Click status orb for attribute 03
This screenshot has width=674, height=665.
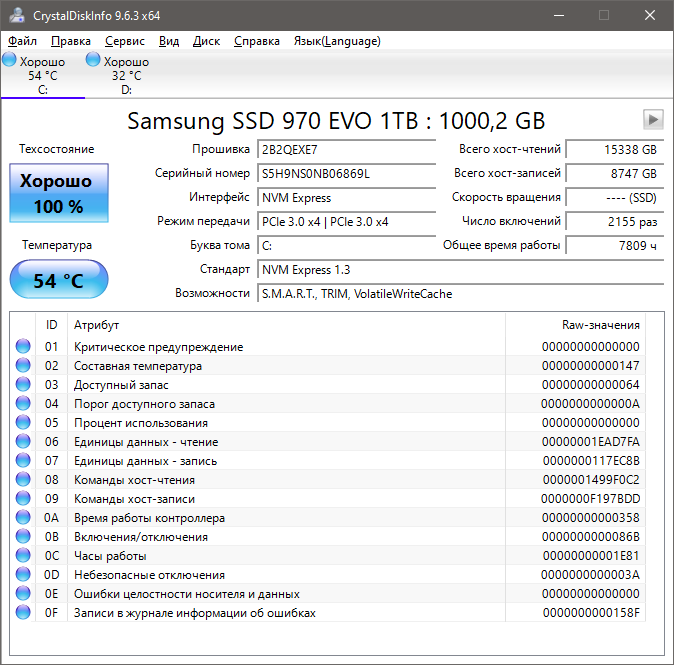pyautogui.click(x=23, y=384)
